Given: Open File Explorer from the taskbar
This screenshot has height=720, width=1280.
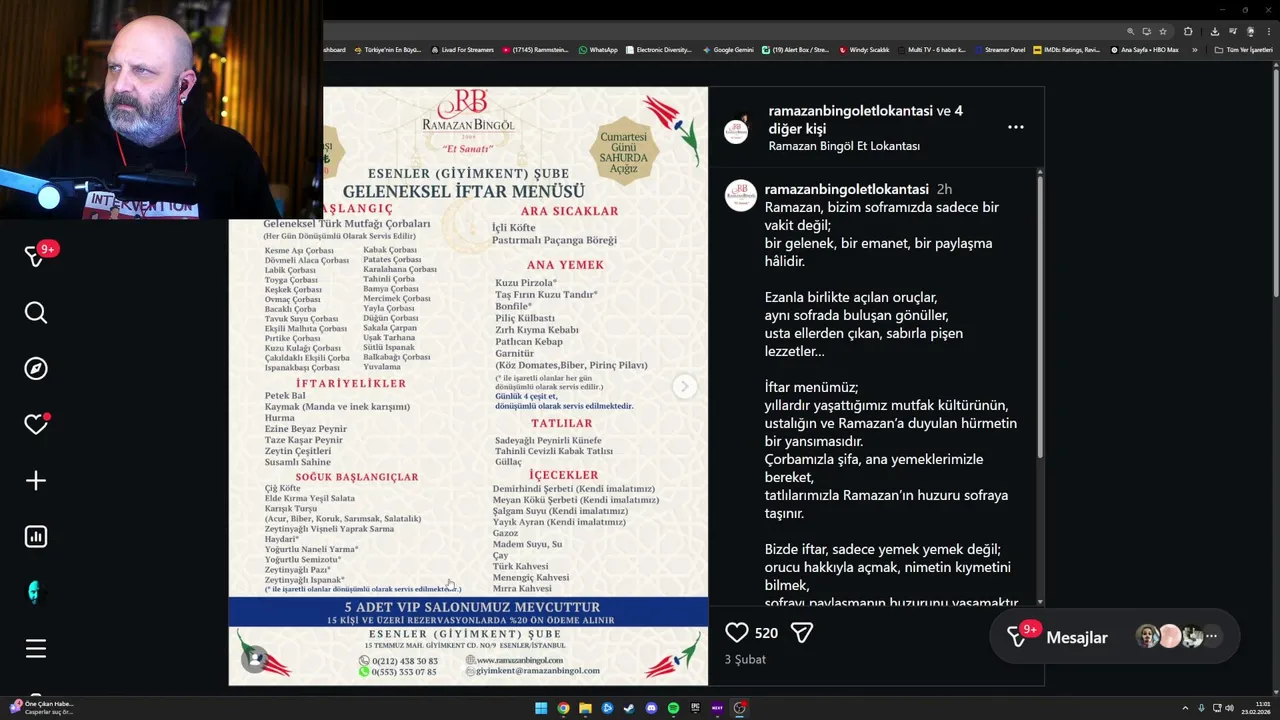Looking at the screenshot, I should pos(585,708).
